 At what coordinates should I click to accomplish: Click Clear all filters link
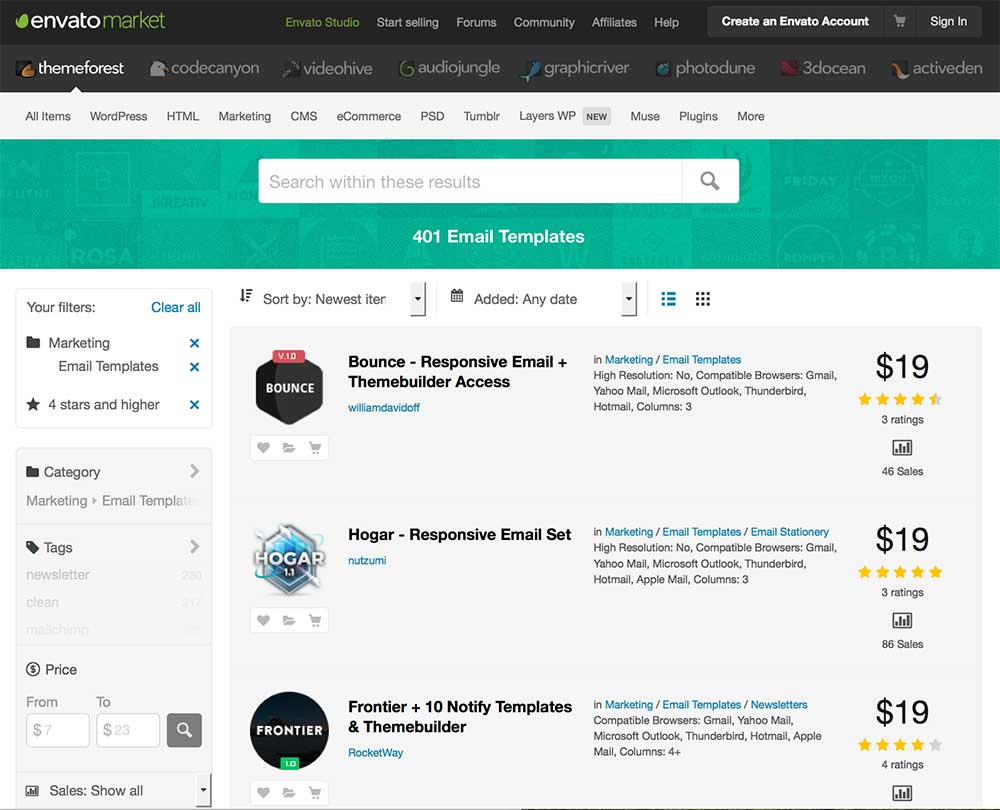coord(175,307)
